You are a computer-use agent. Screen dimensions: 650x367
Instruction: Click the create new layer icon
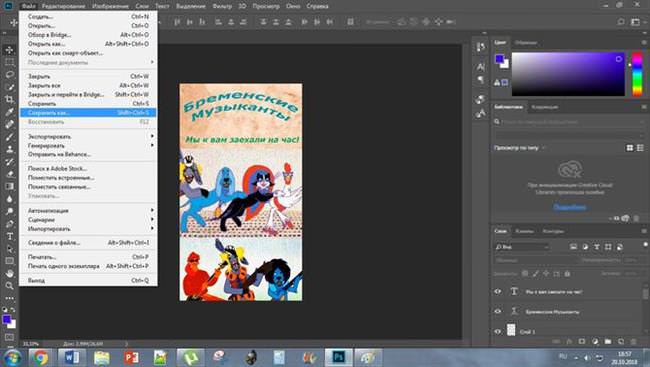(621, 341)
